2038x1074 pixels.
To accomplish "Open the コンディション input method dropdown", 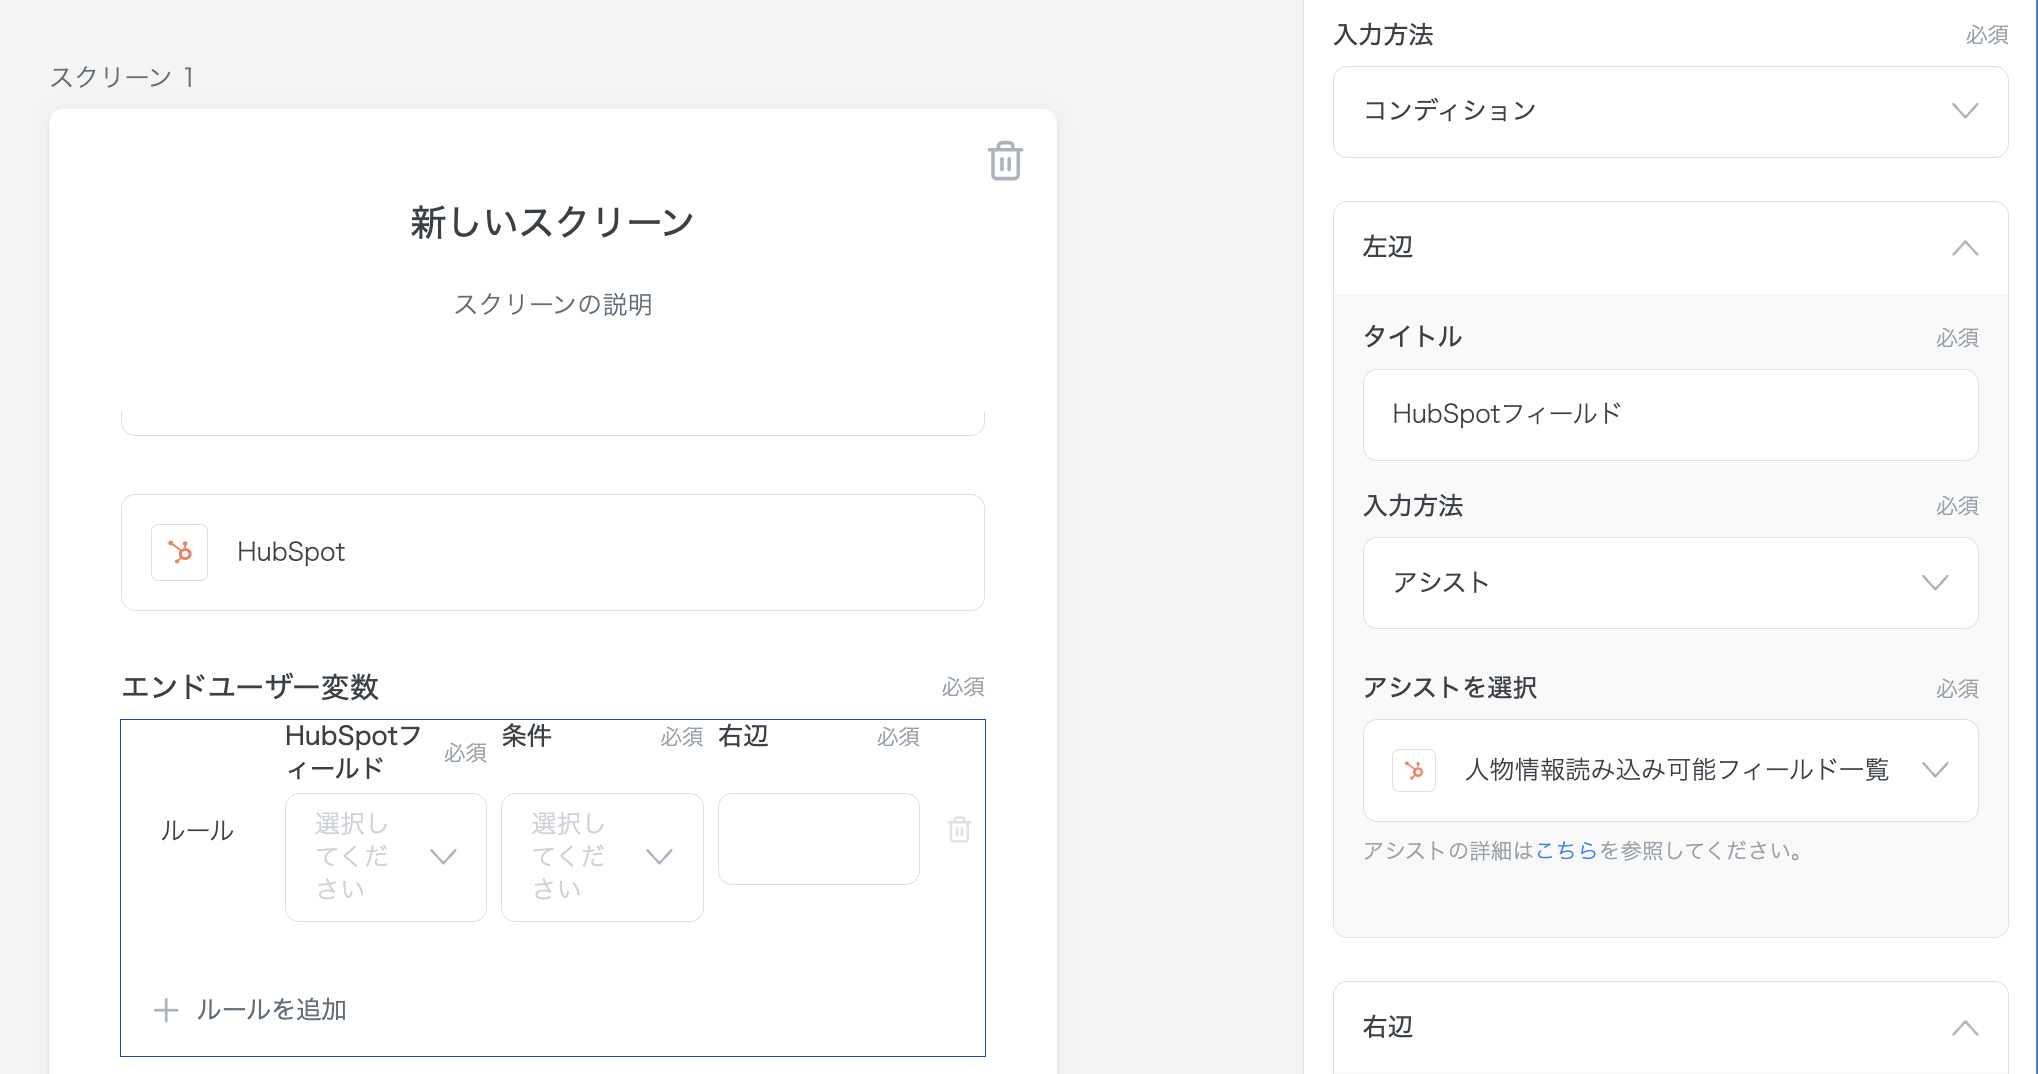I will click(1670, 111).
